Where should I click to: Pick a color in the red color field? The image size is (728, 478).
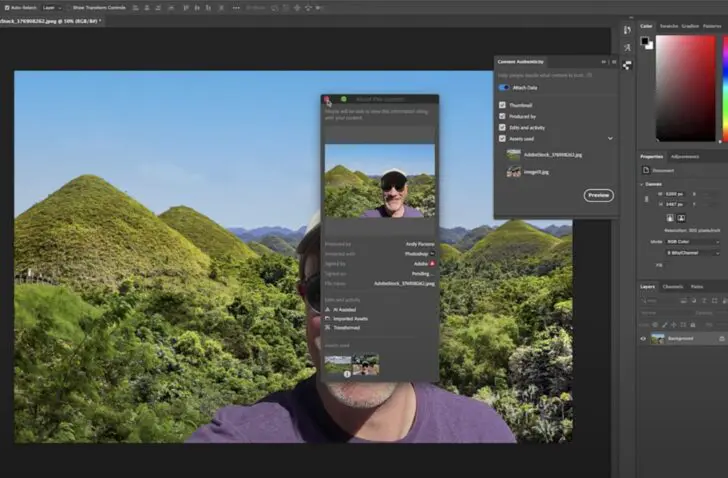click(685, 88)
